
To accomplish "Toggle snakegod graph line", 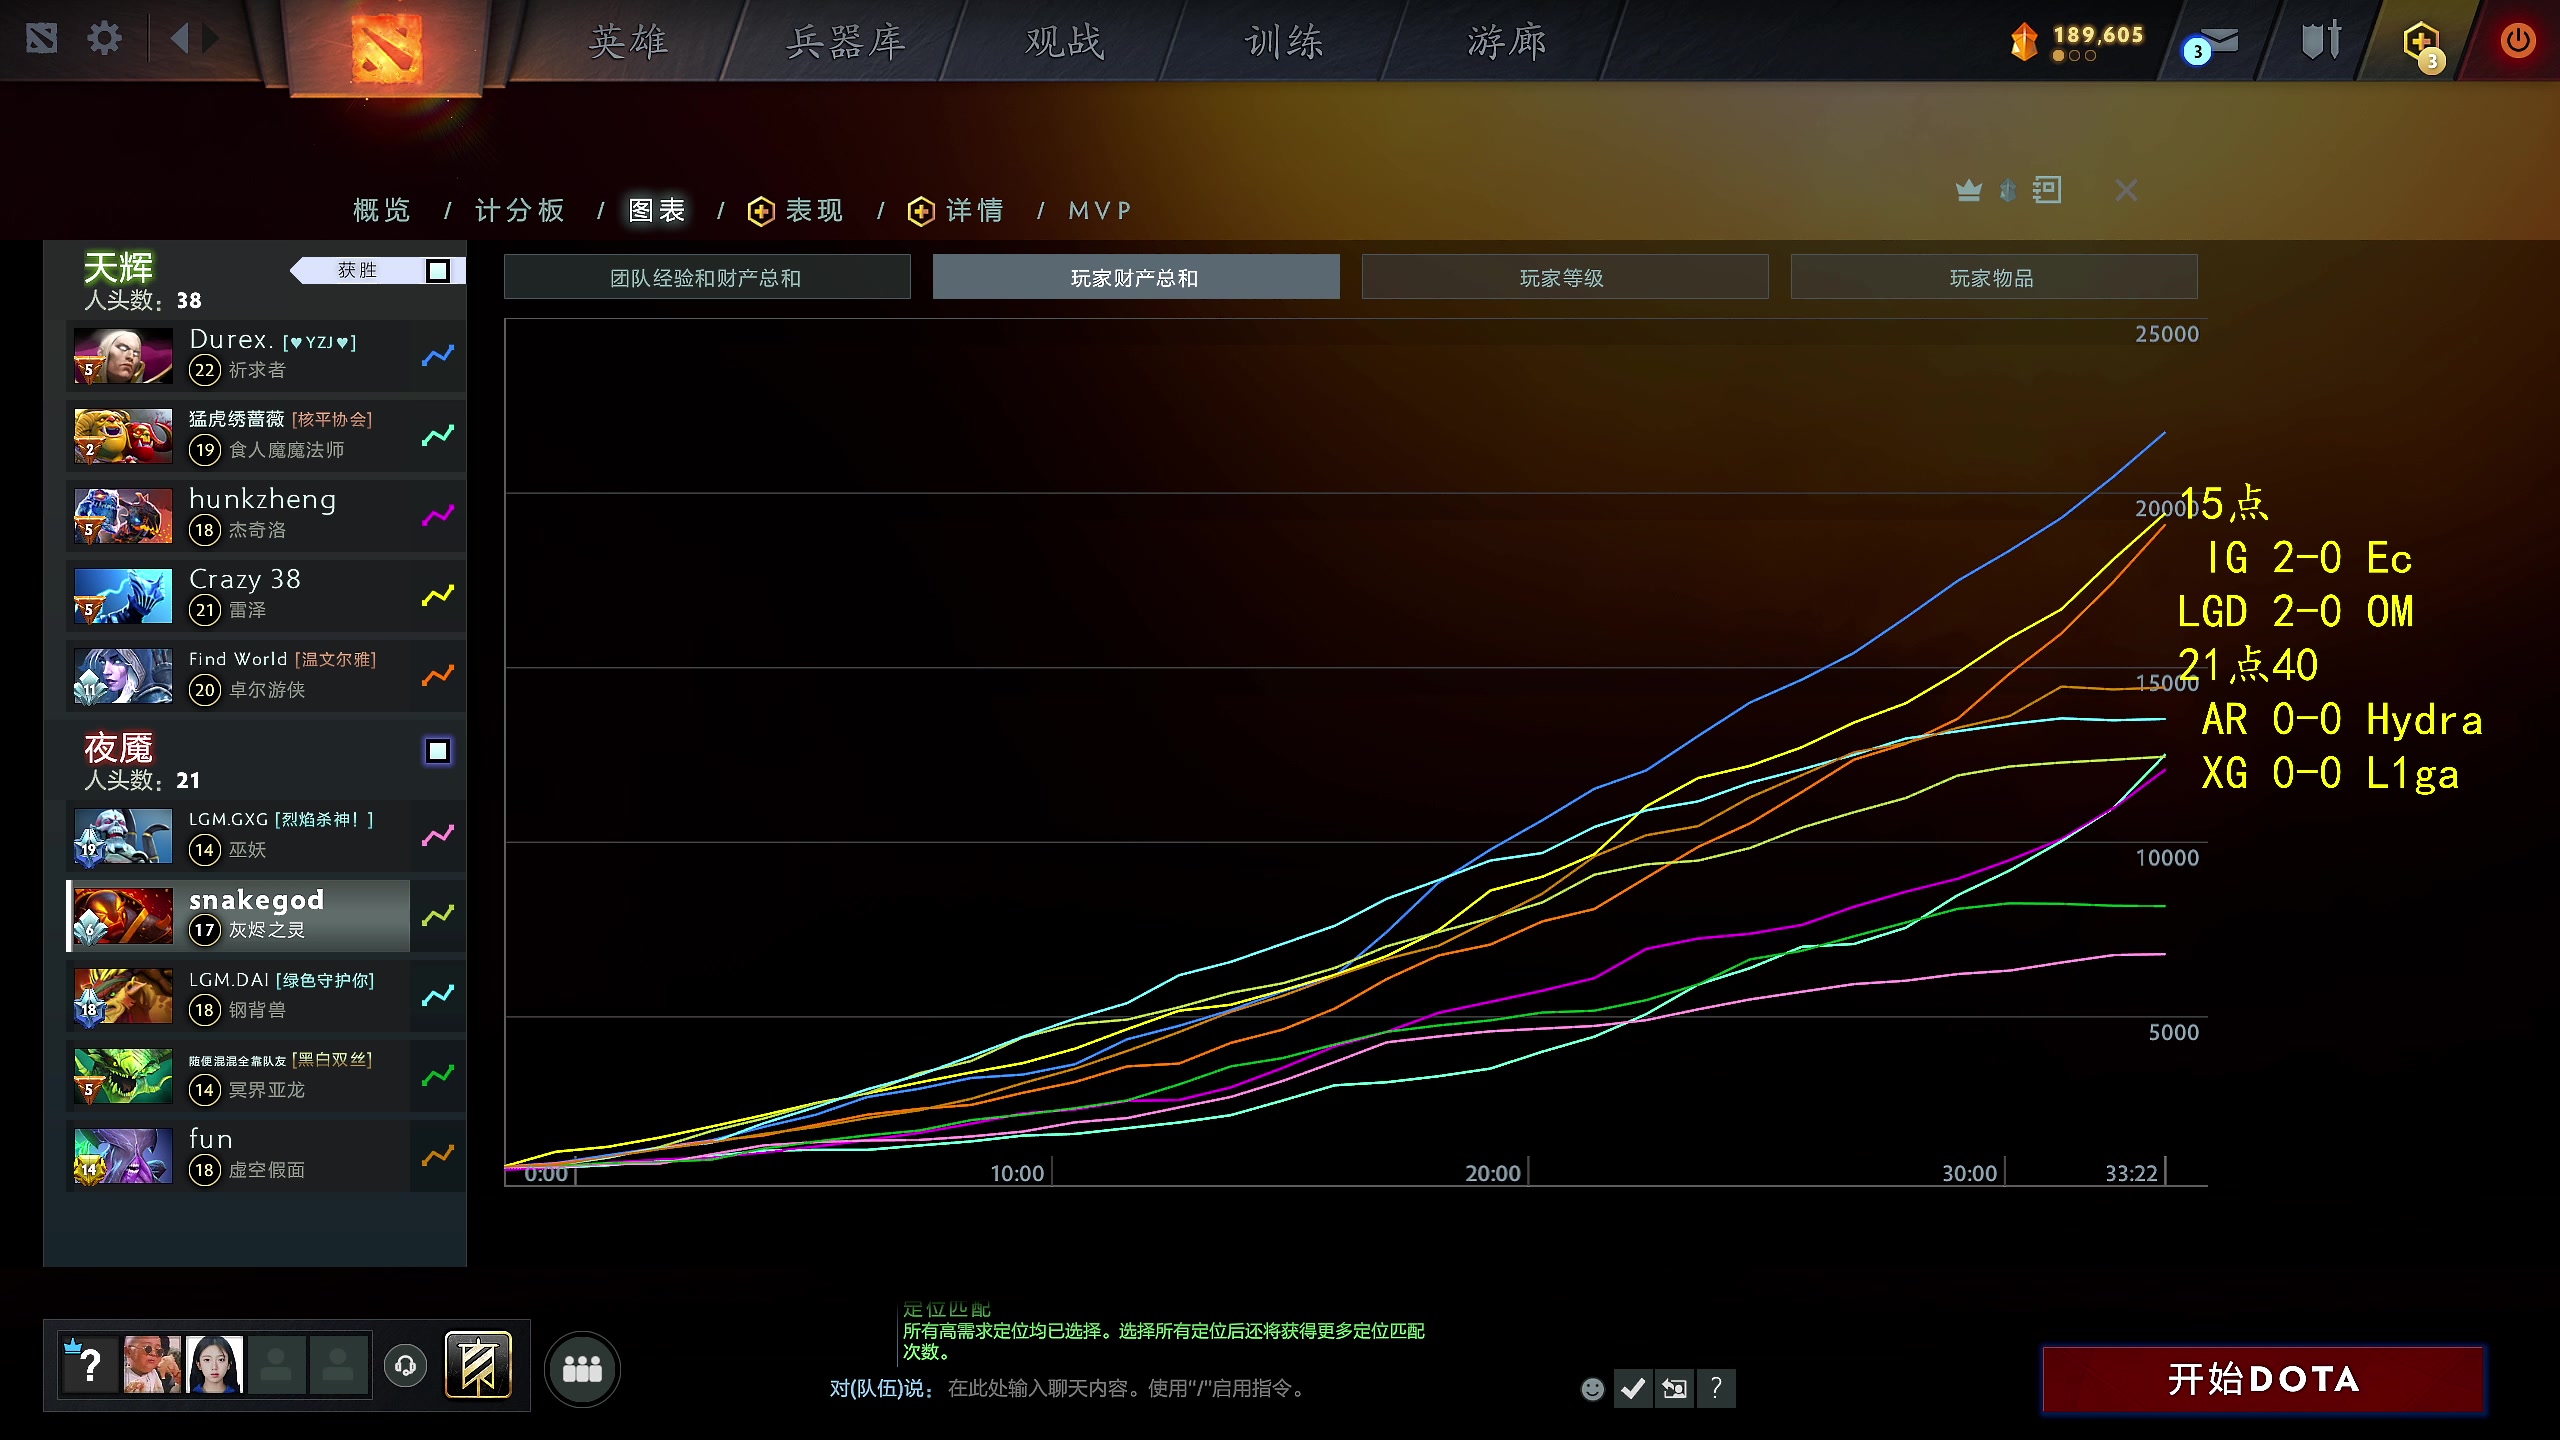I will tap(438, 915).
